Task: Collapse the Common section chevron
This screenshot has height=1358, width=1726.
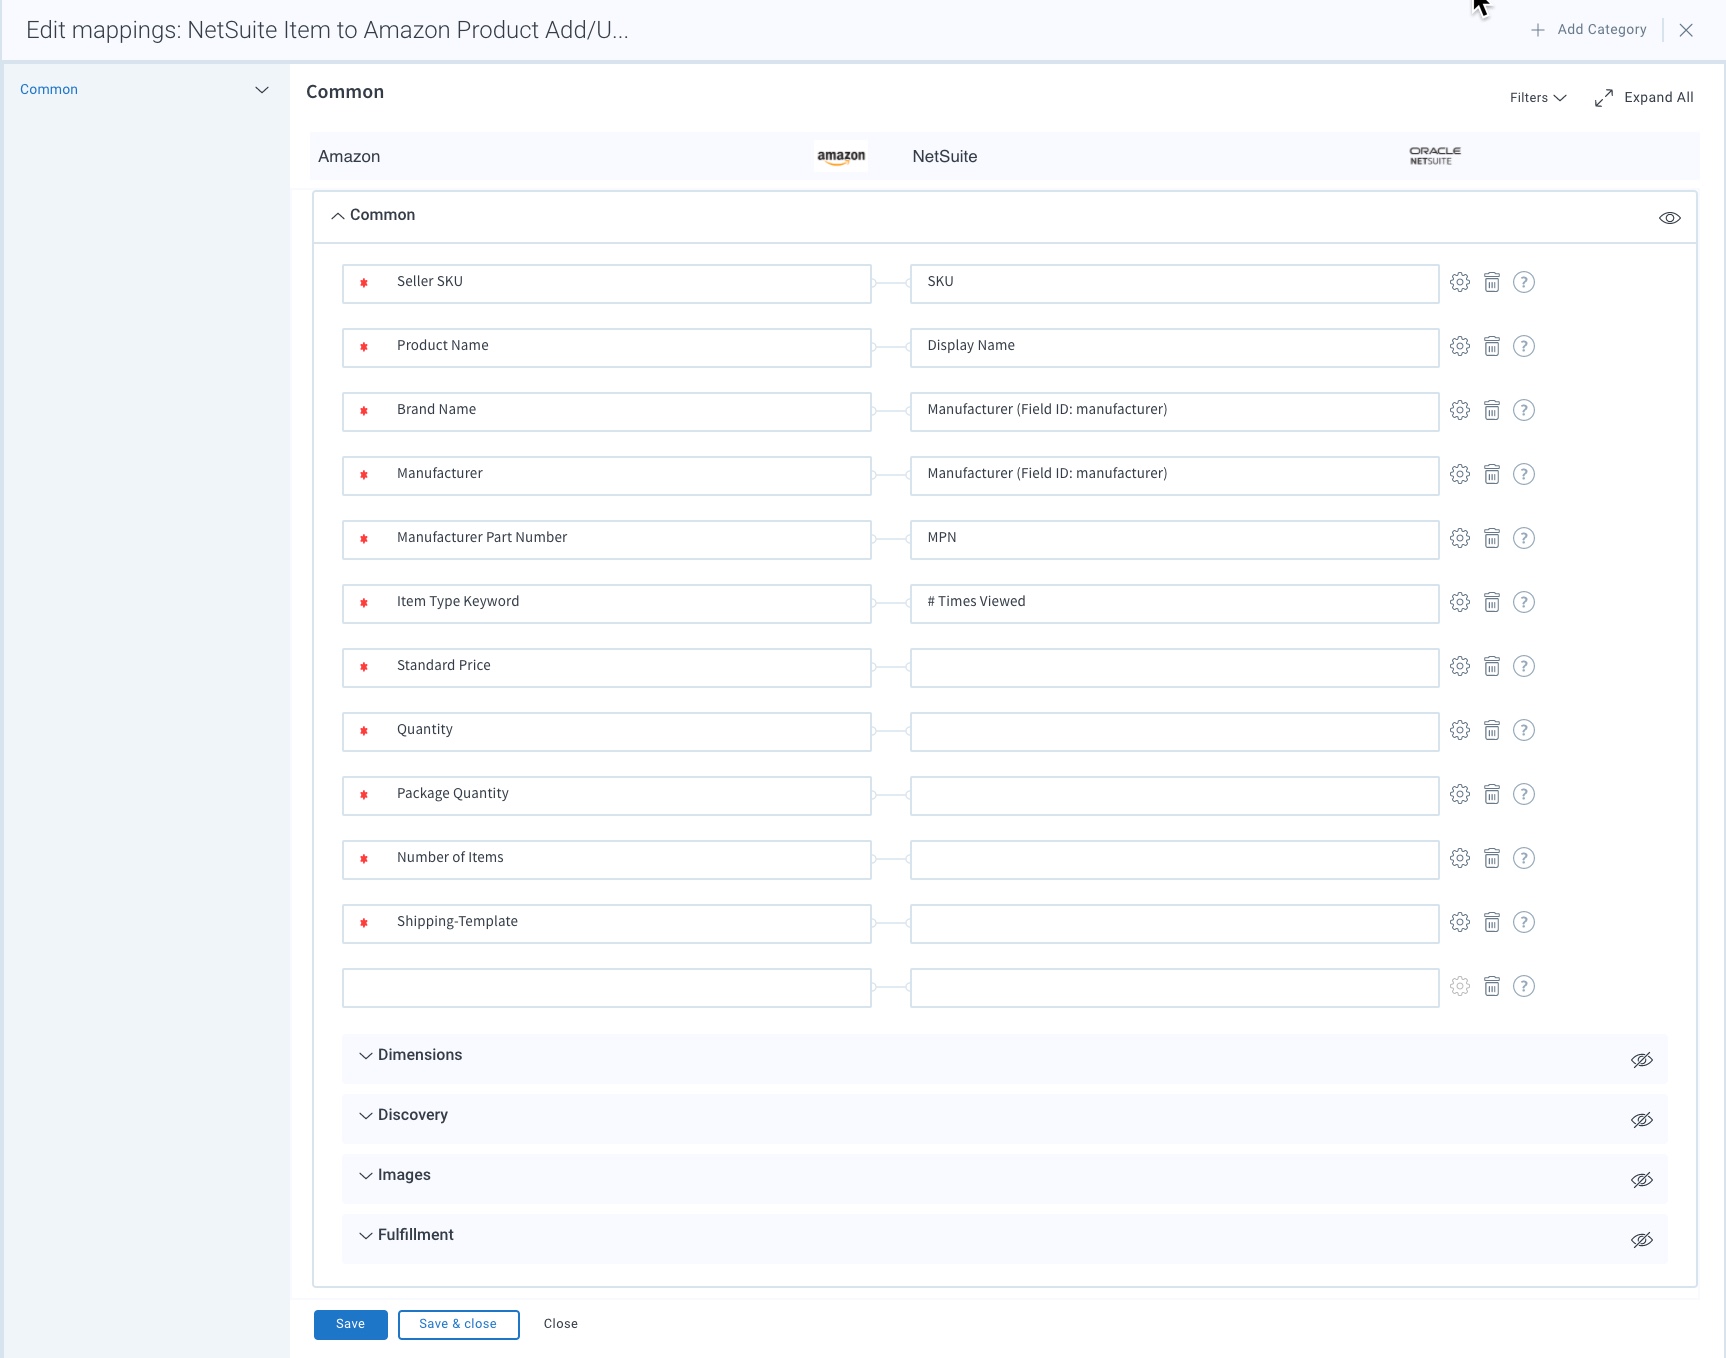Action: click(x=338, y=216)
